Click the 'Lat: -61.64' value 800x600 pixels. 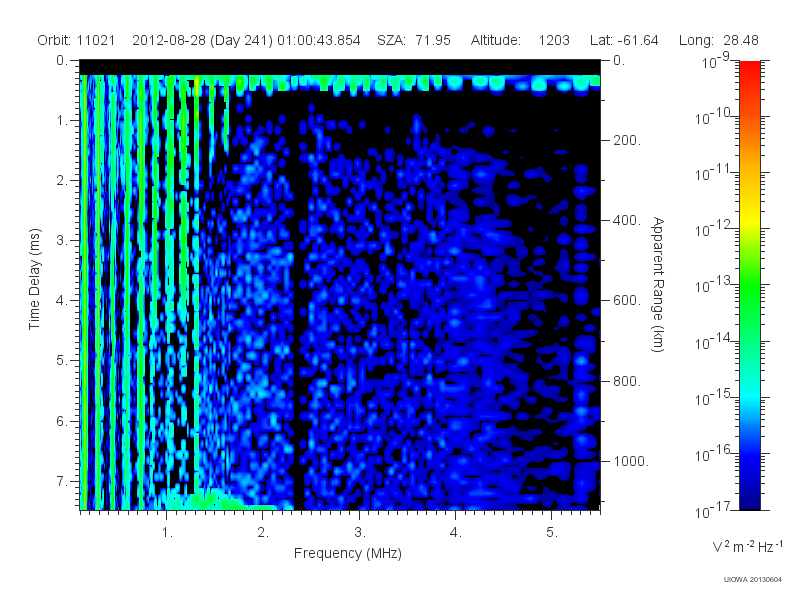tap(624, 40)
